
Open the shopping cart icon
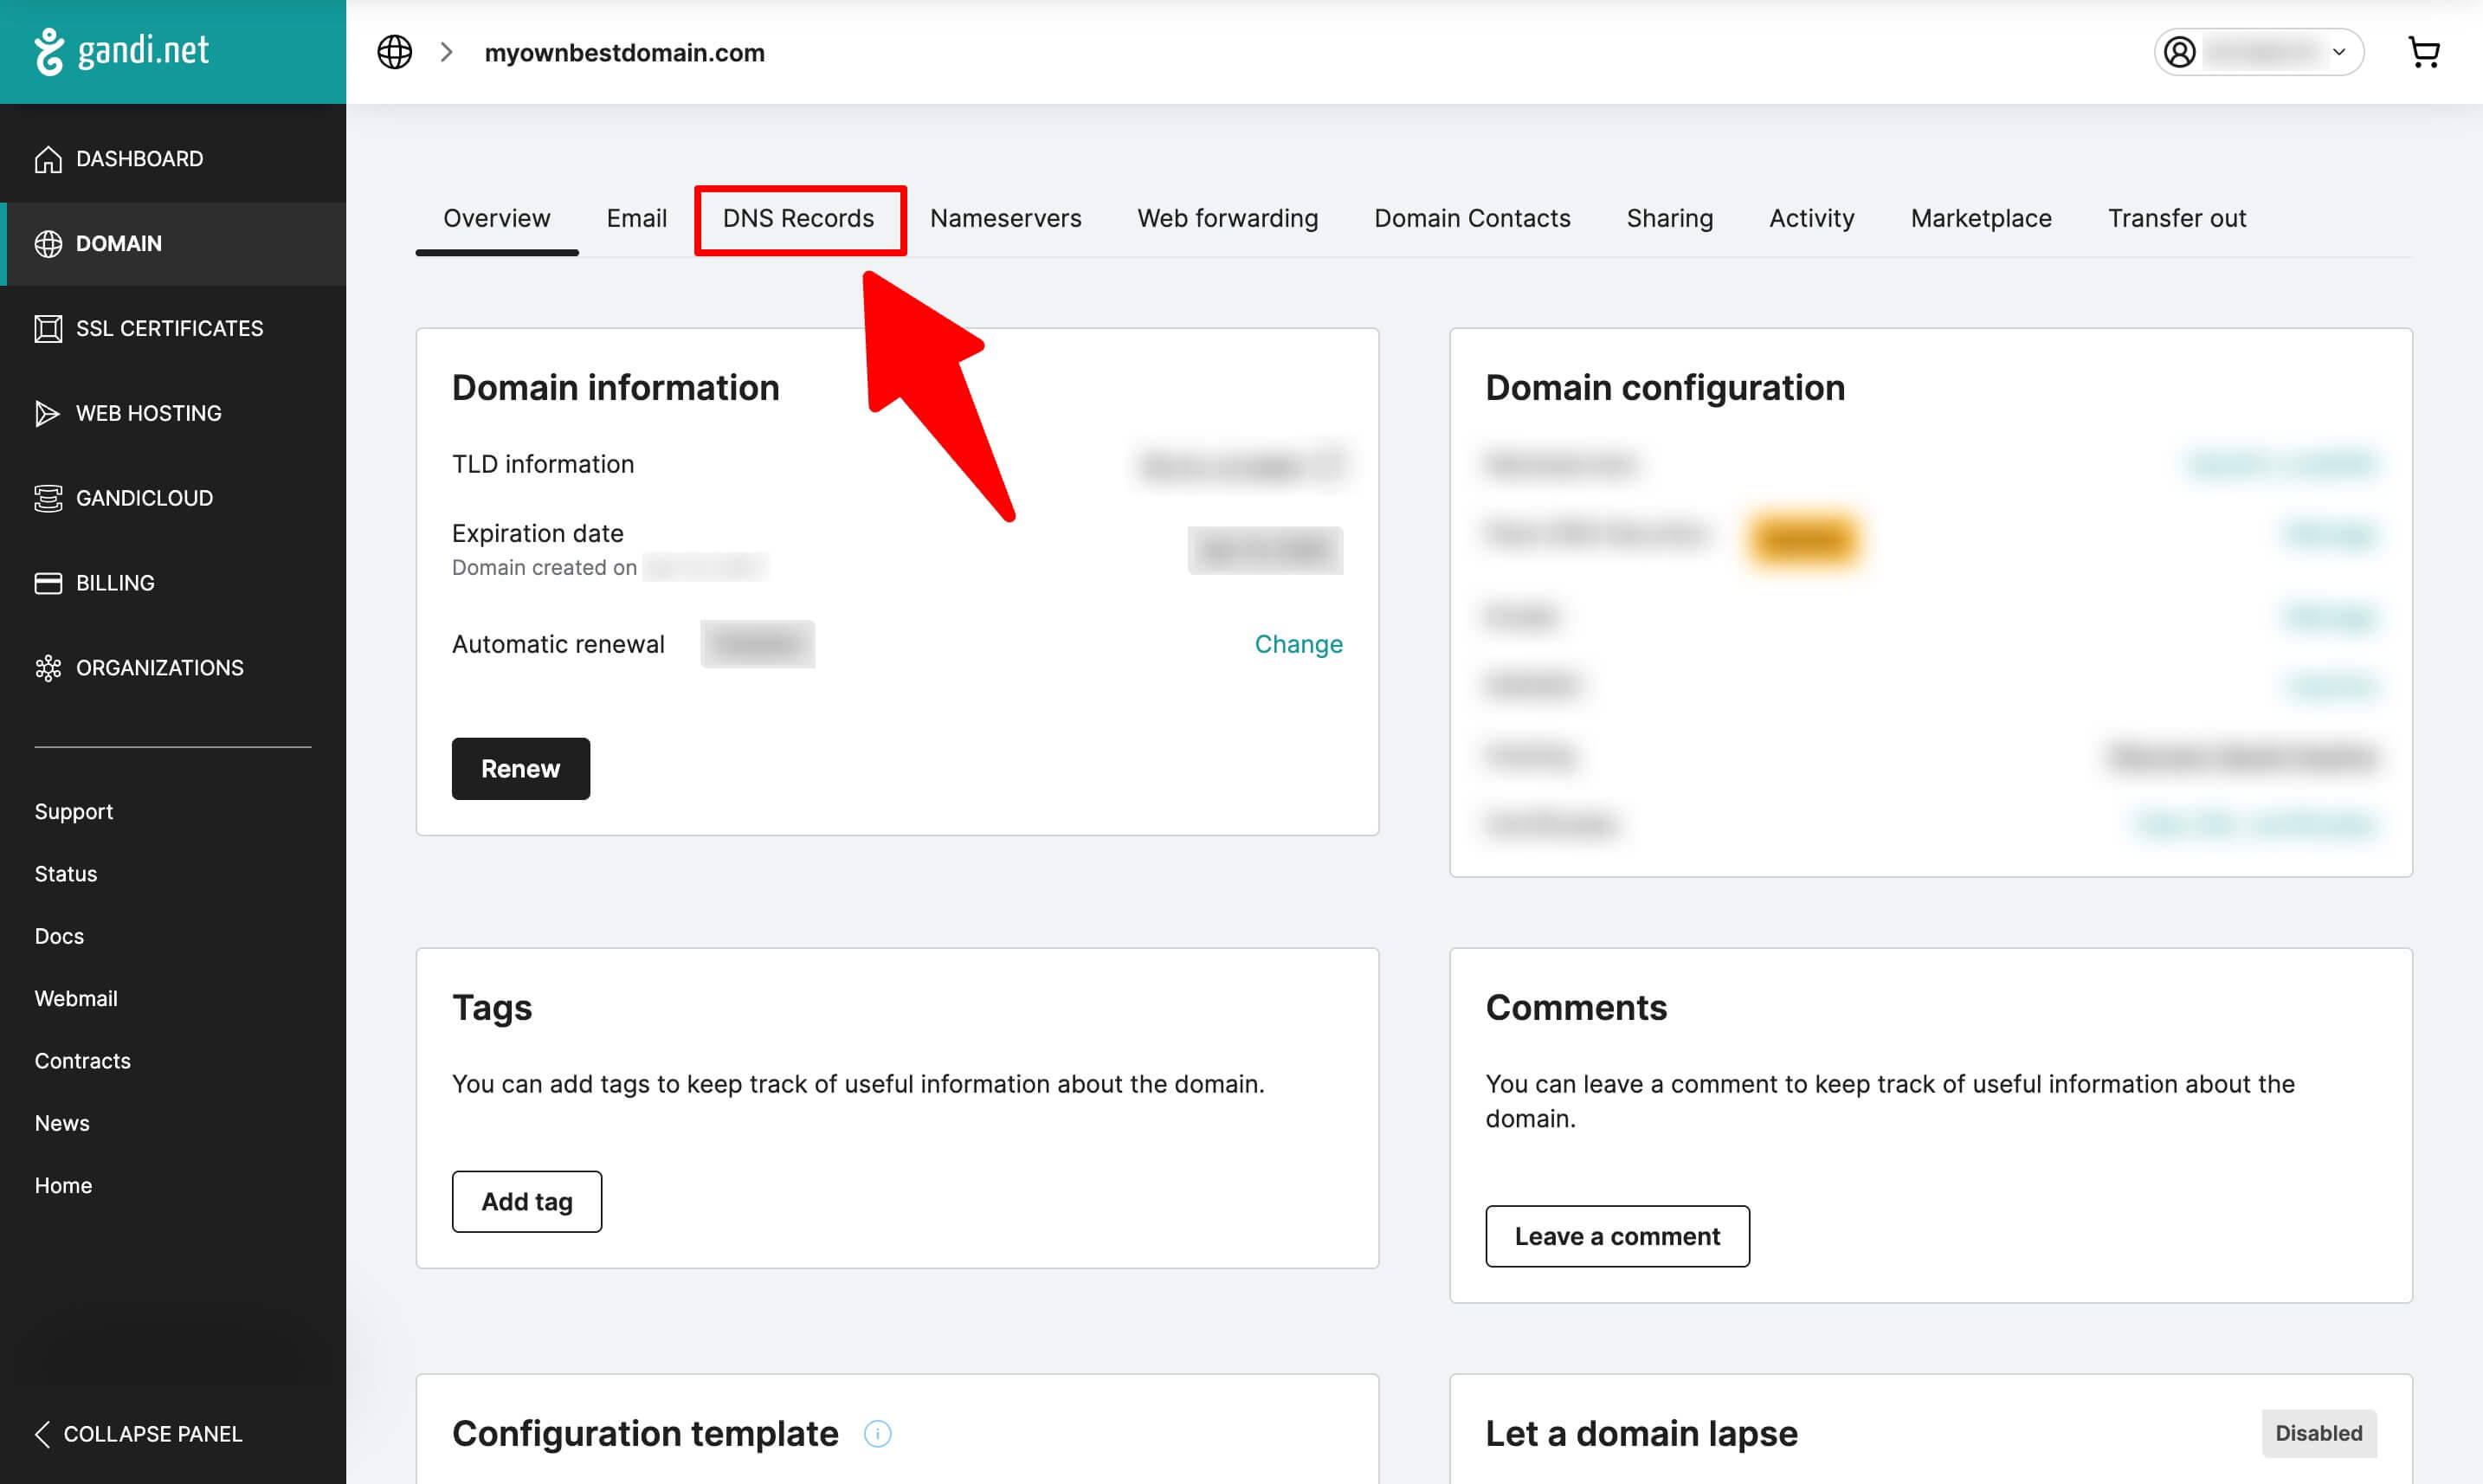[2423, 52]
